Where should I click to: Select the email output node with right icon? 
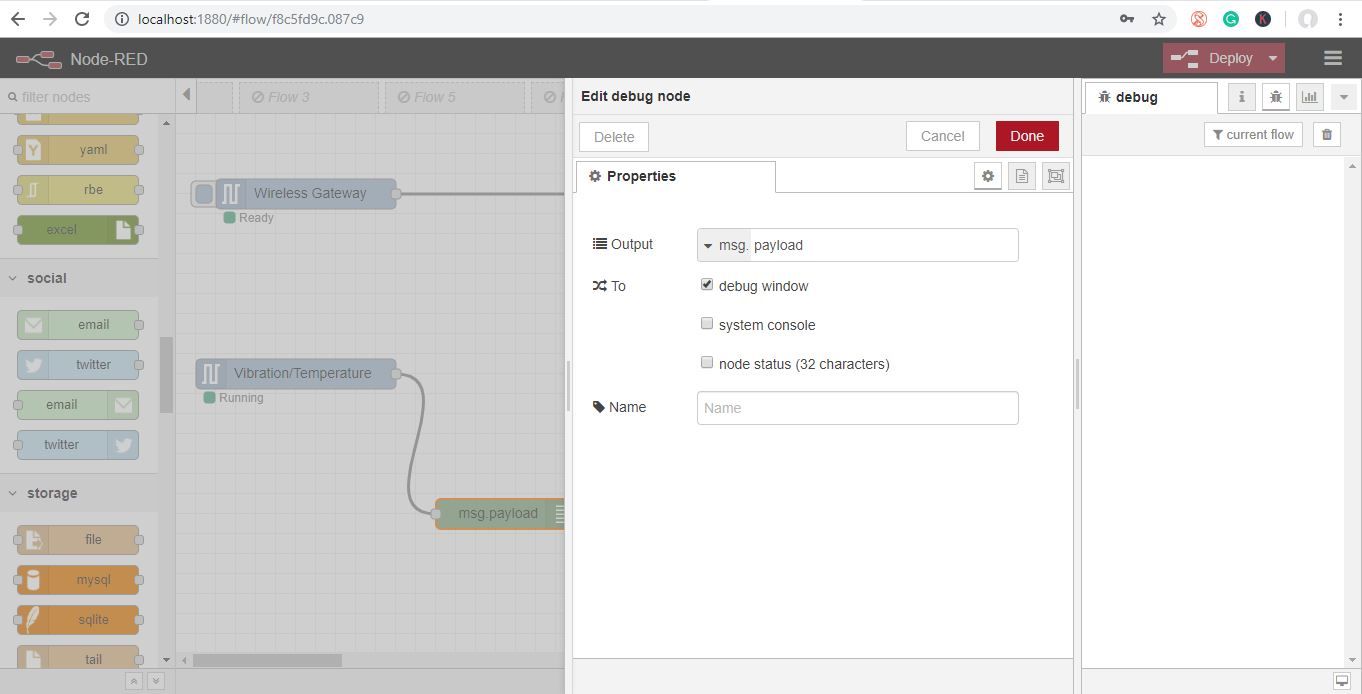[78, 405]
